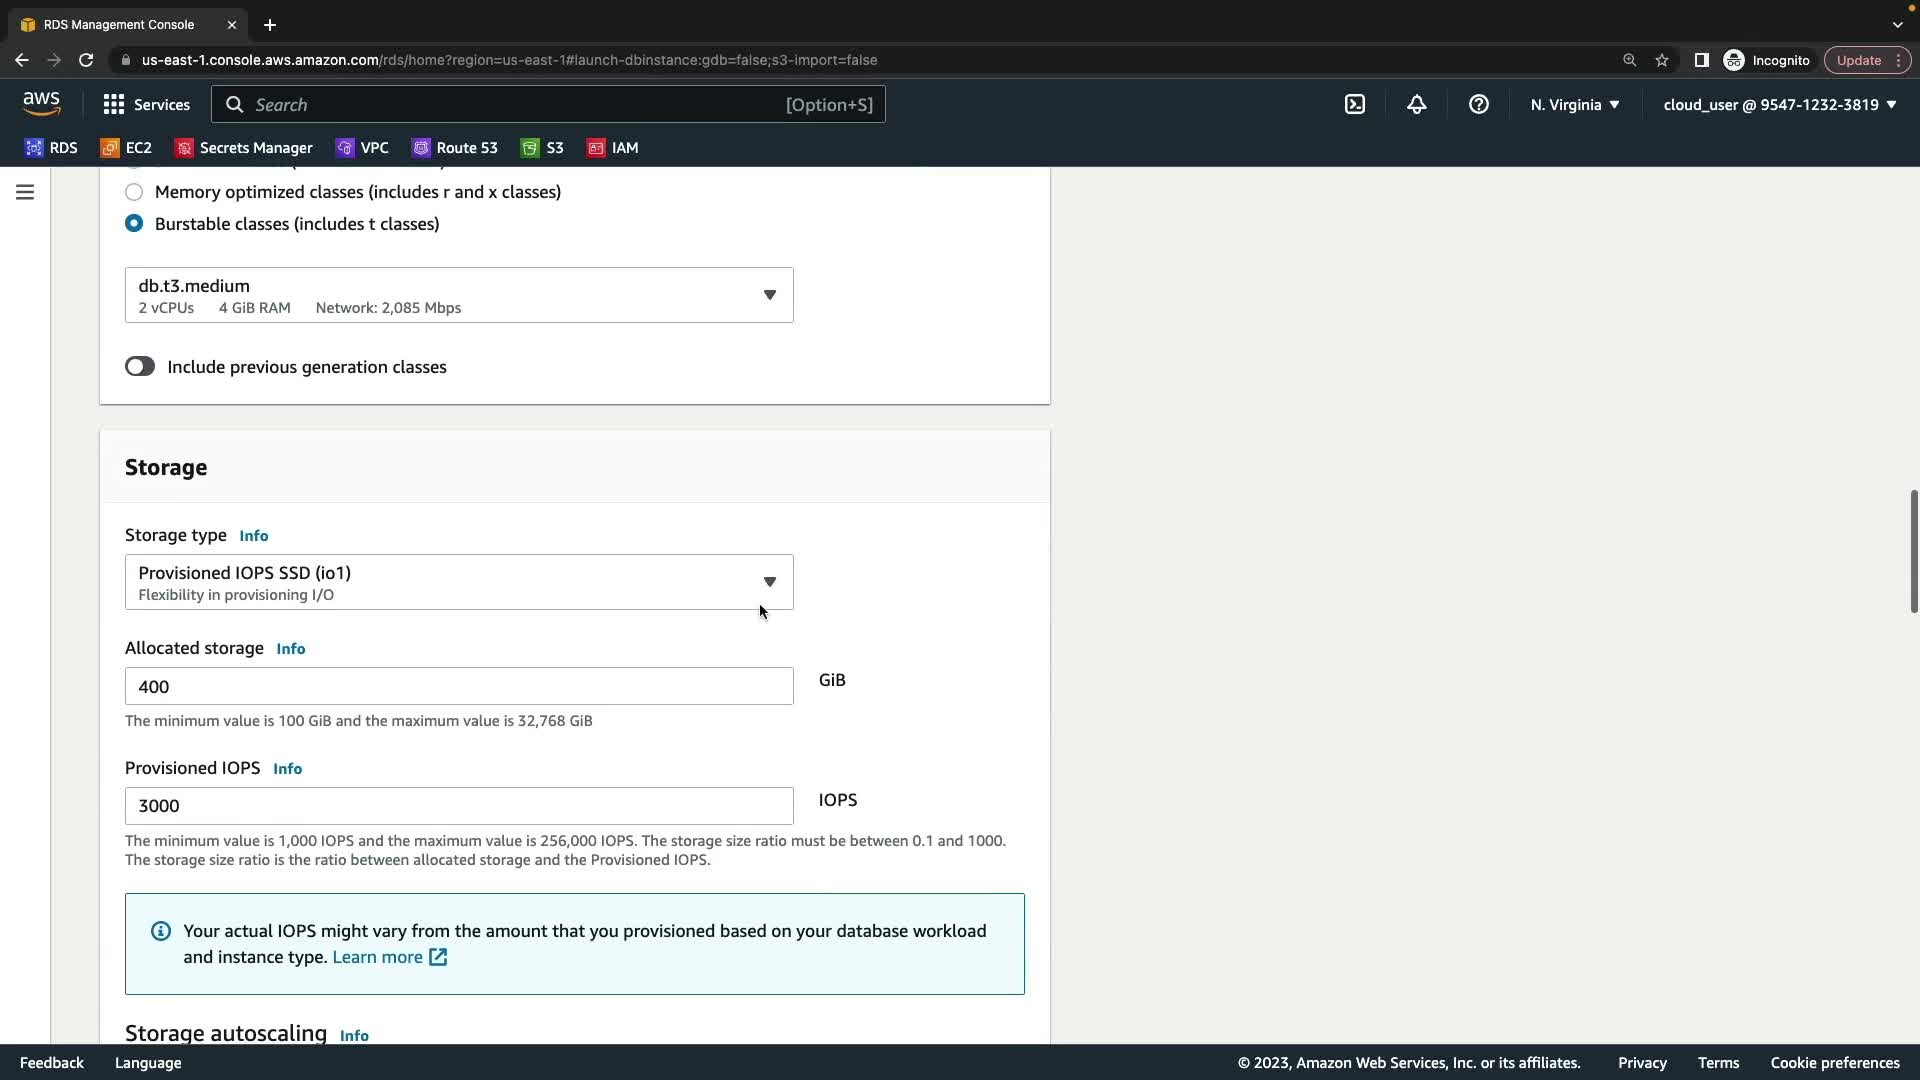Click the Allocated storage input field
The image size is (1920, 1080).
(x=459, y=686)
